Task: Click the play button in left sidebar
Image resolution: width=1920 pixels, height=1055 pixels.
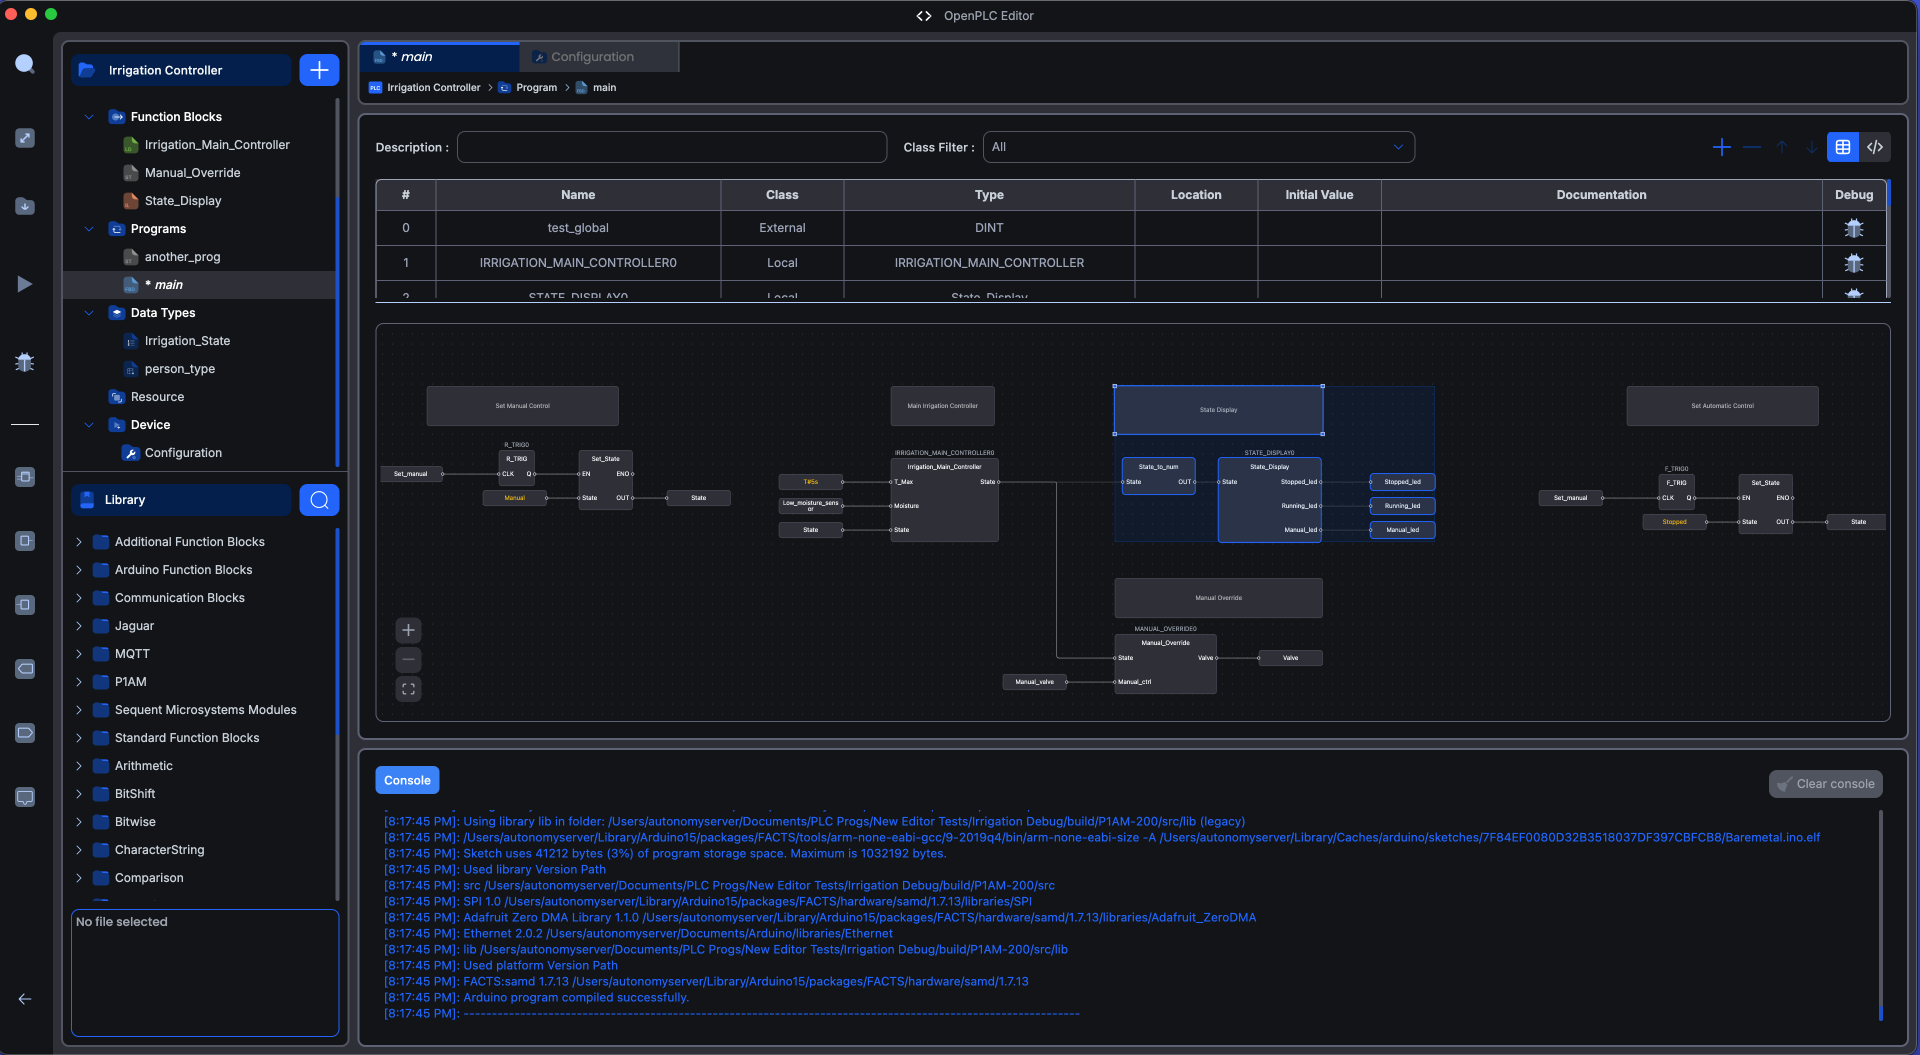Action: click(25, 284)
